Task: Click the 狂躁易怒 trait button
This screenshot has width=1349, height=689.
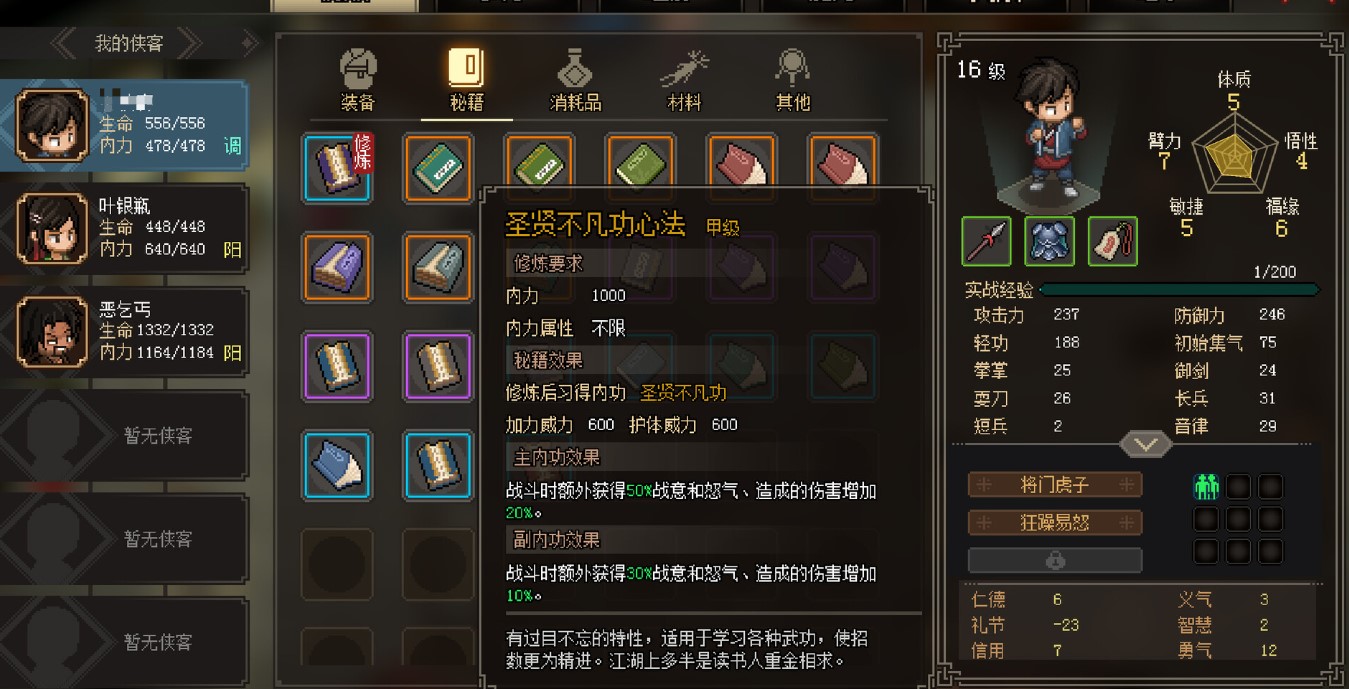Action: click(x=1055, y=523)
